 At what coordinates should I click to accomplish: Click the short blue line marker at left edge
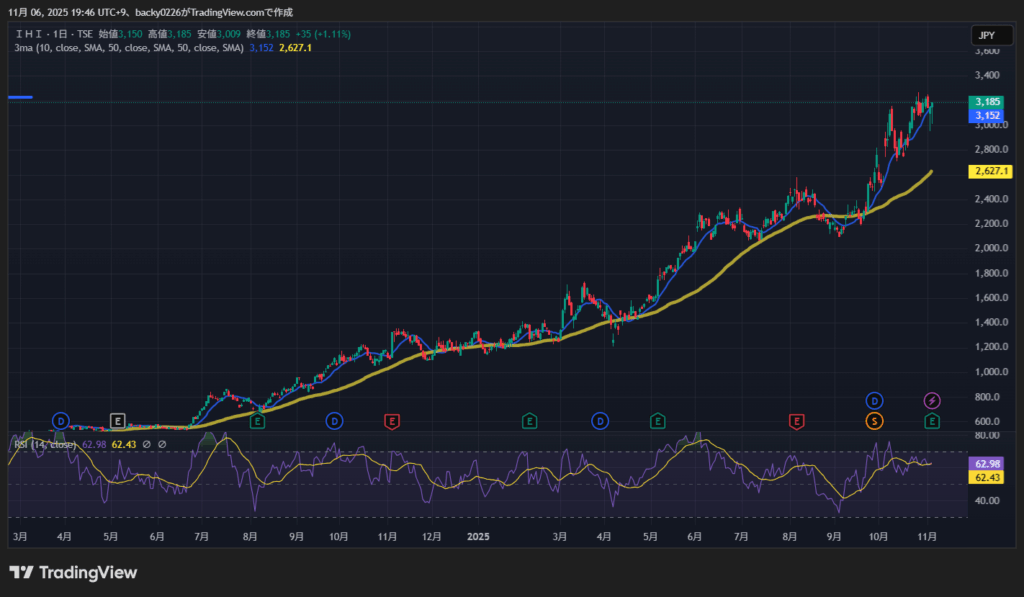tap(20, 97)
